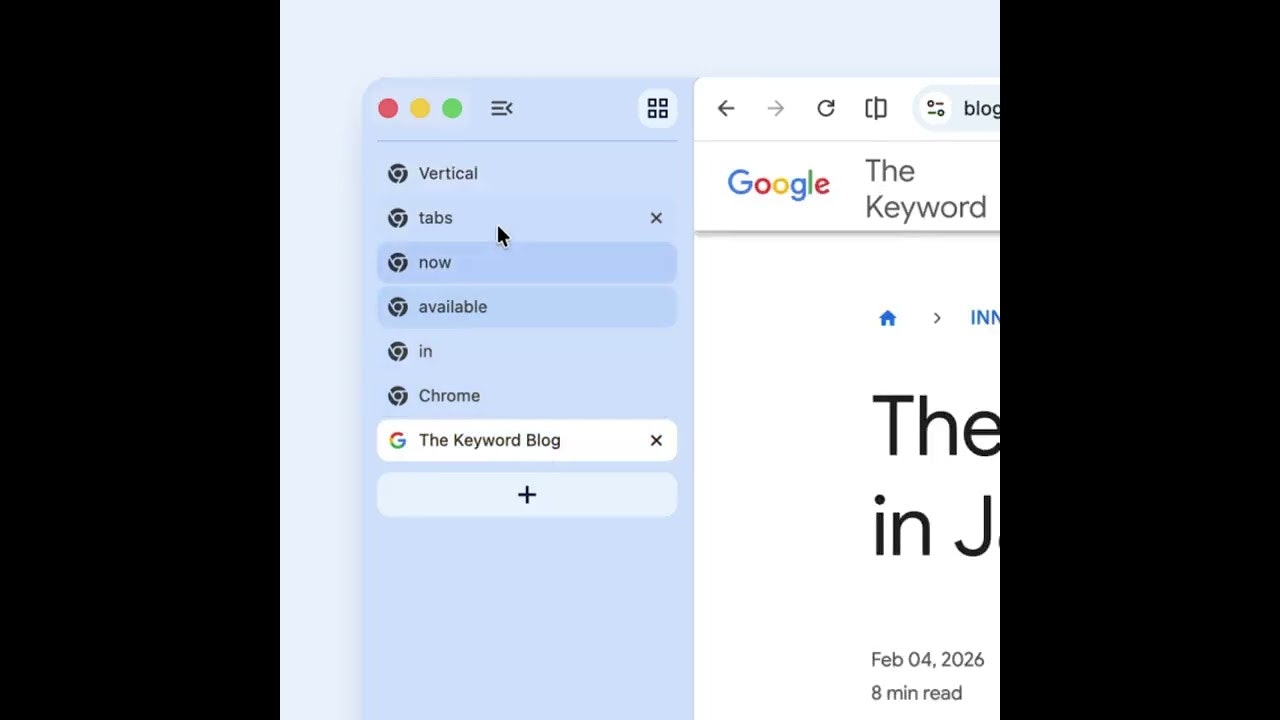Viewport: 1280px width, 720px height.
Task: Open a new tab with the plus button
Action: (526, 494)
